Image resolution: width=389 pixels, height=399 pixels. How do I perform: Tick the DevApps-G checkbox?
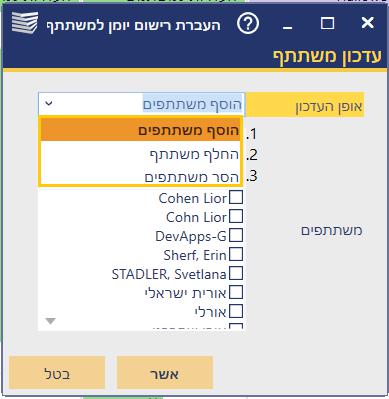pyautogui.click(x=236, y=235)
